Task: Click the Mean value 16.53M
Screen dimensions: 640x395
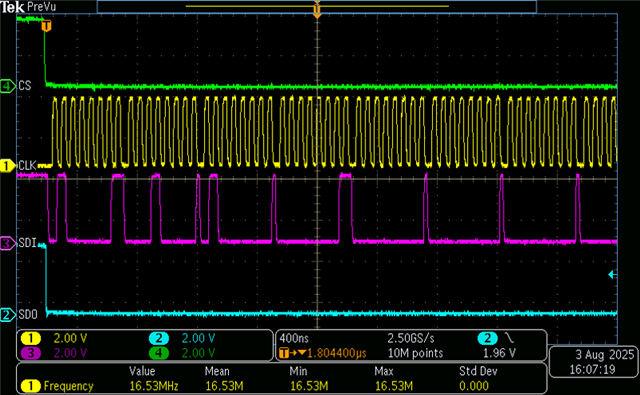Action: [224, 386]
